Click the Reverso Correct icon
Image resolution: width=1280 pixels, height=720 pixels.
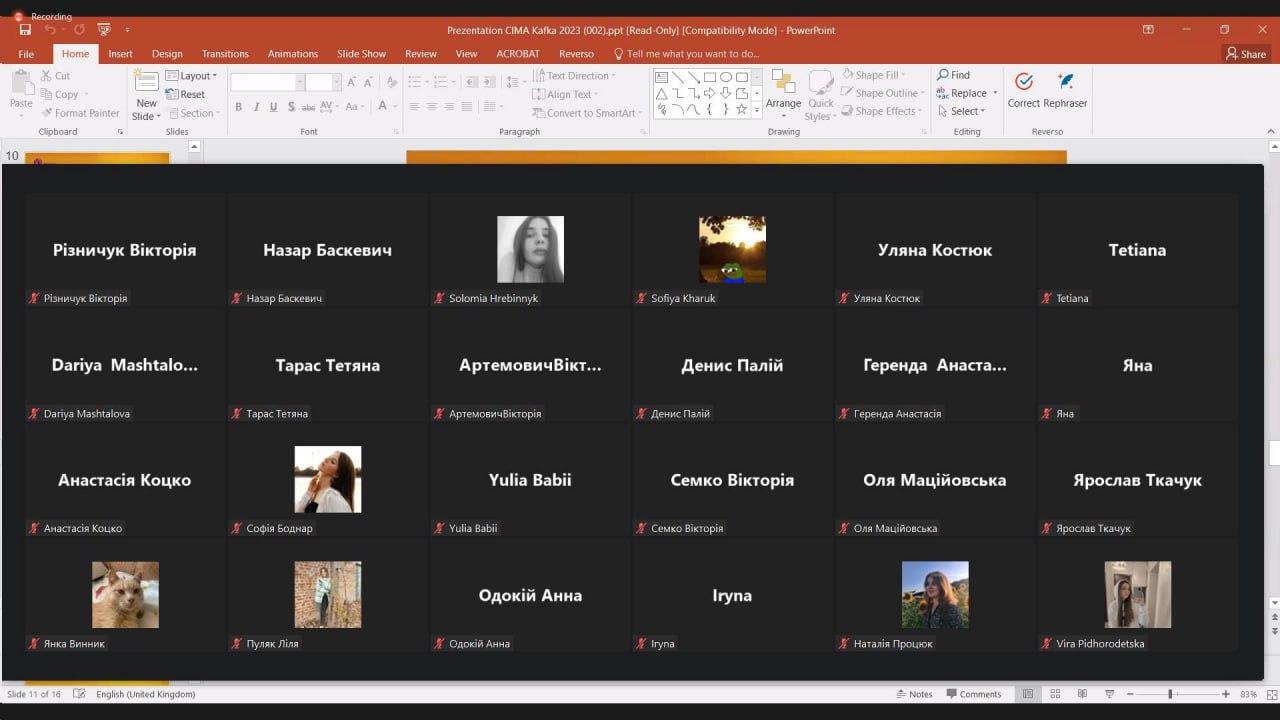[x=1023, y=82]
